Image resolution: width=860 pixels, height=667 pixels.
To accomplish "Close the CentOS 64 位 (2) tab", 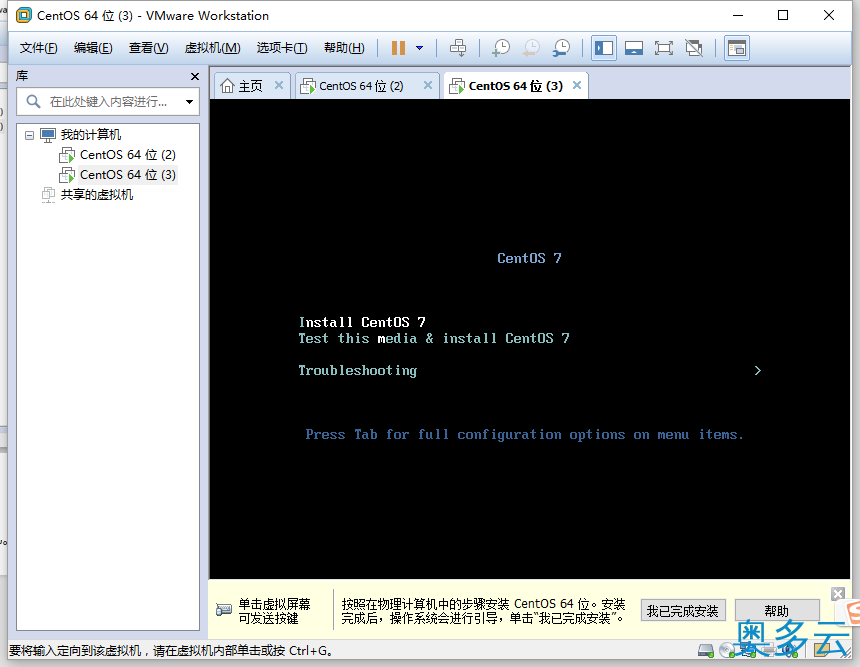I will (428, 85).
